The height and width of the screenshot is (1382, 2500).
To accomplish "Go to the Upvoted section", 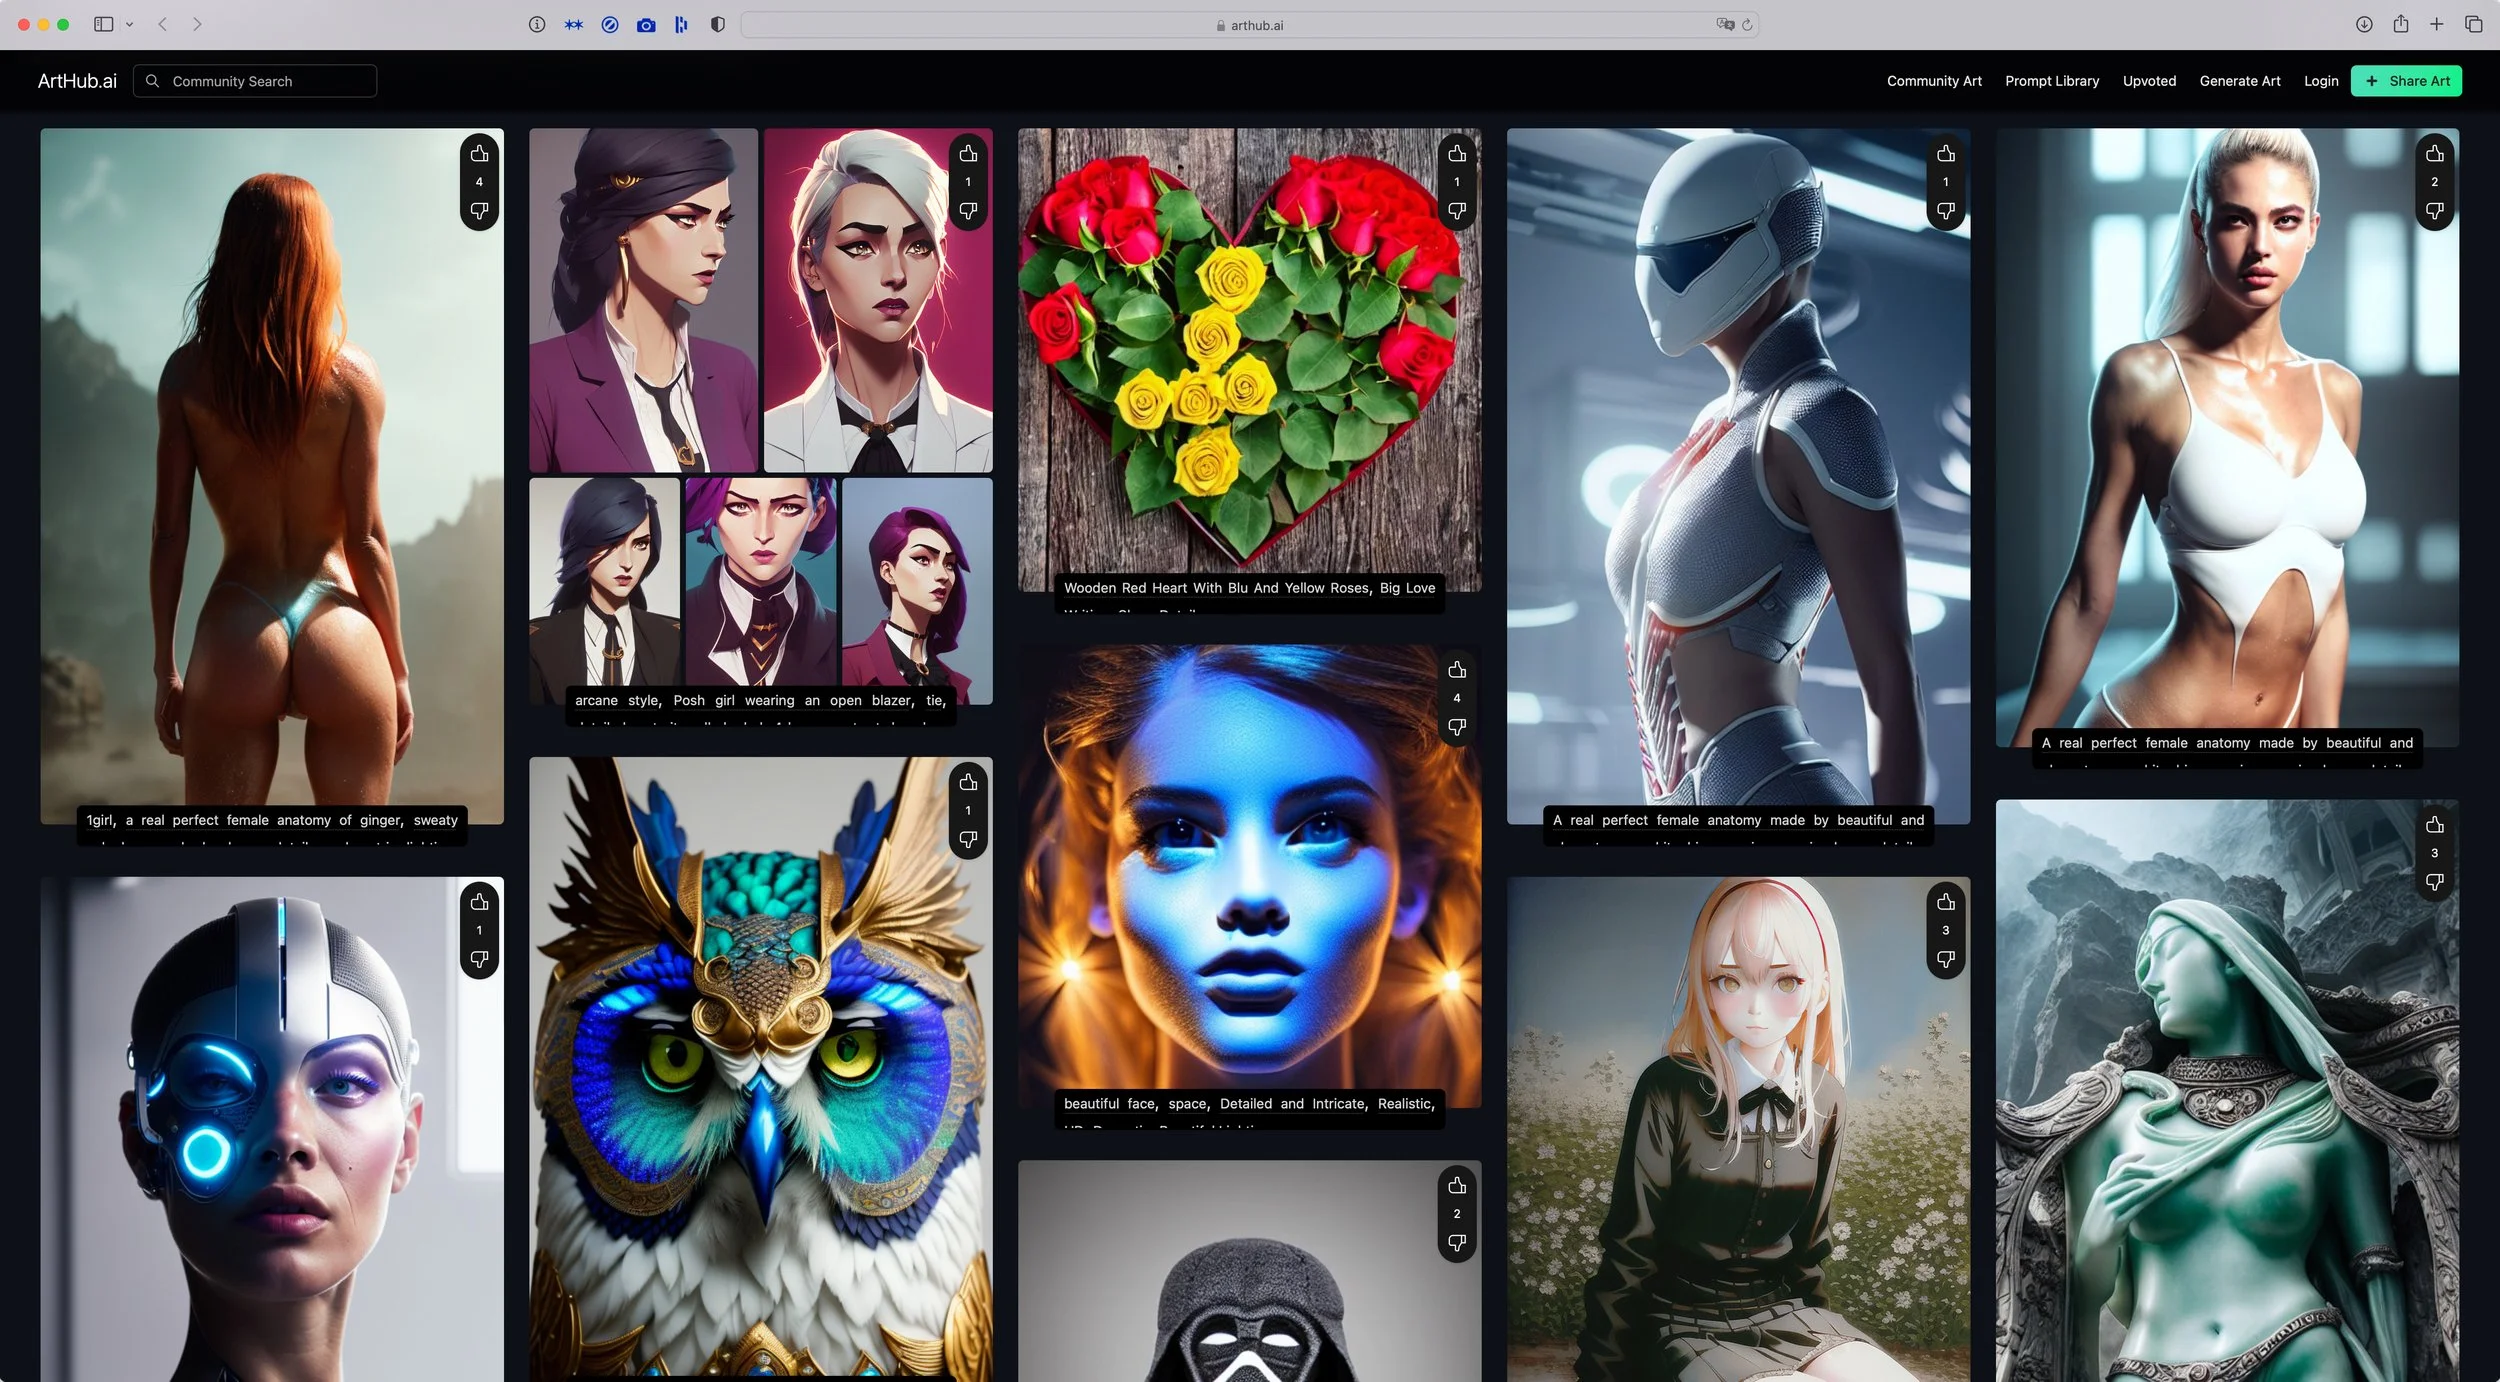I will click(2149, 81).
